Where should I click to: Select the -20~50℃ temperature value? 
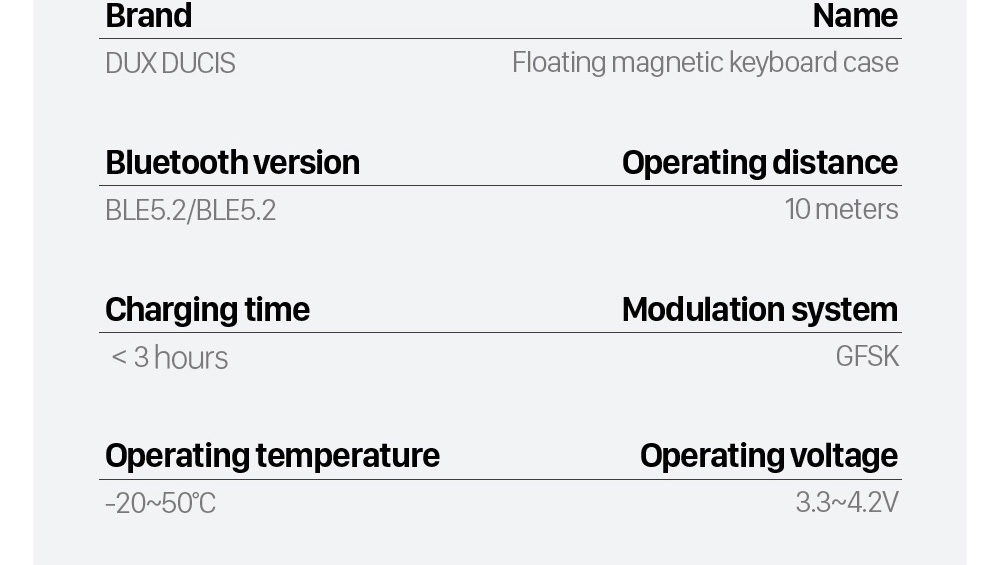click(x=160, y=503)
